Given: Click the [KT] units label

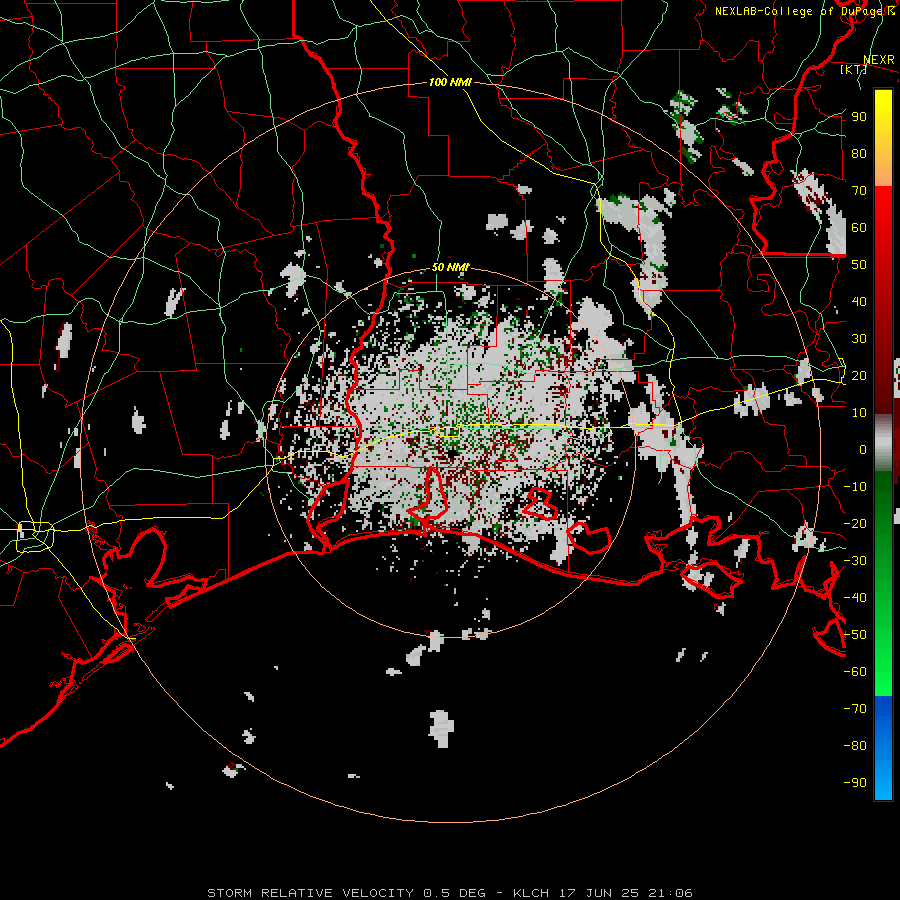Looking at the screenshot, I should pos(854,69).
